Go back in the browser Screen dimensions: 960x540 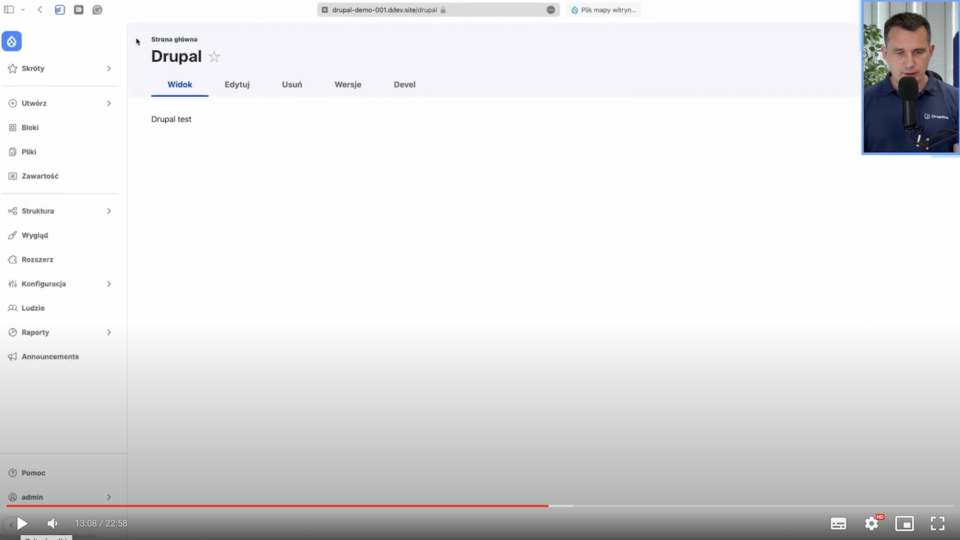click(40, 10)
